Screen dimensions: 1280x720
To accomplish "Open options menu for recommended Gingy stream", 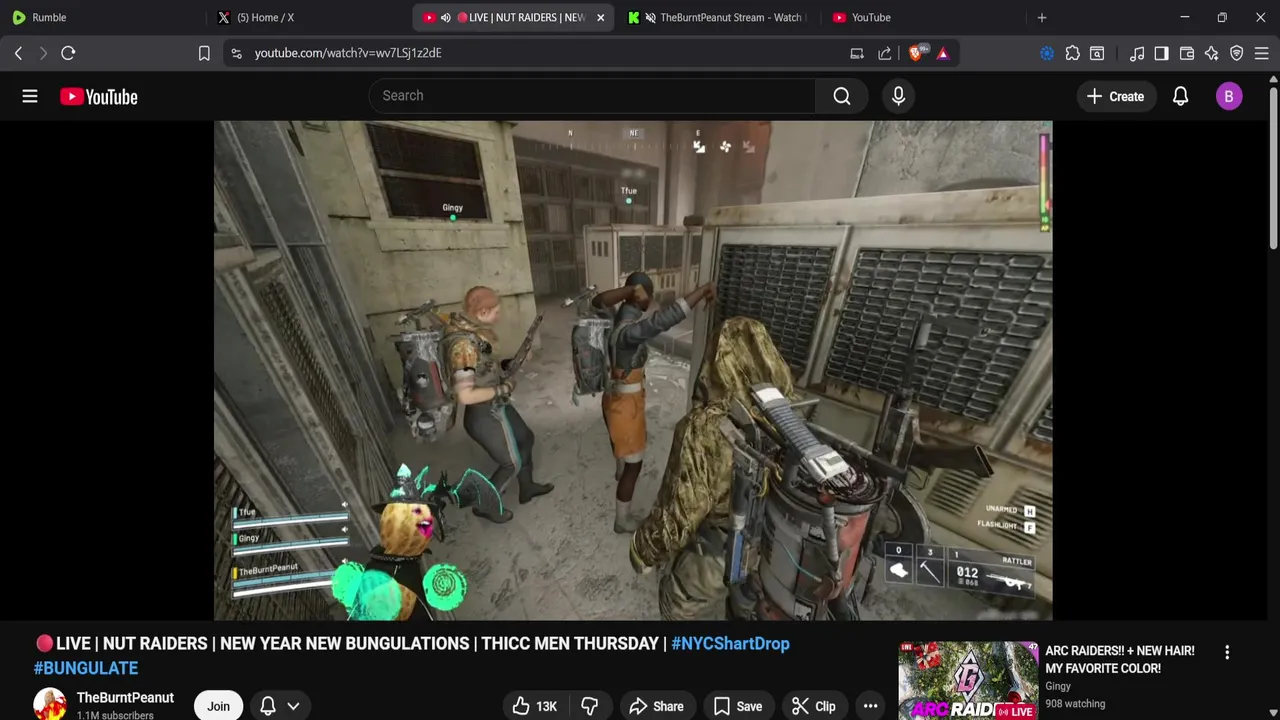I will pyautogui.click(x=1227, y=652).
